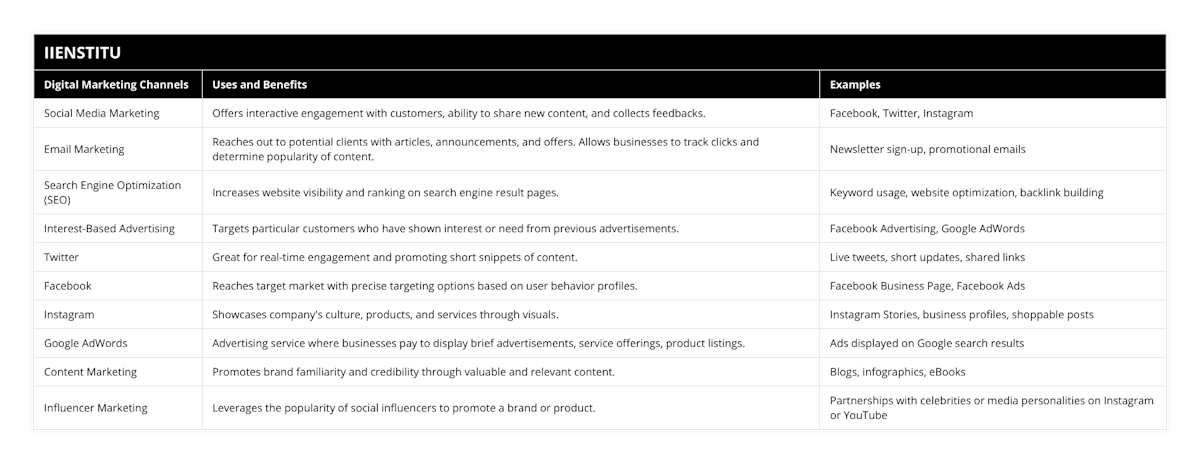
Task: Select the "Ads displayed on Google search results" cell
Action: tap(926, 343)
